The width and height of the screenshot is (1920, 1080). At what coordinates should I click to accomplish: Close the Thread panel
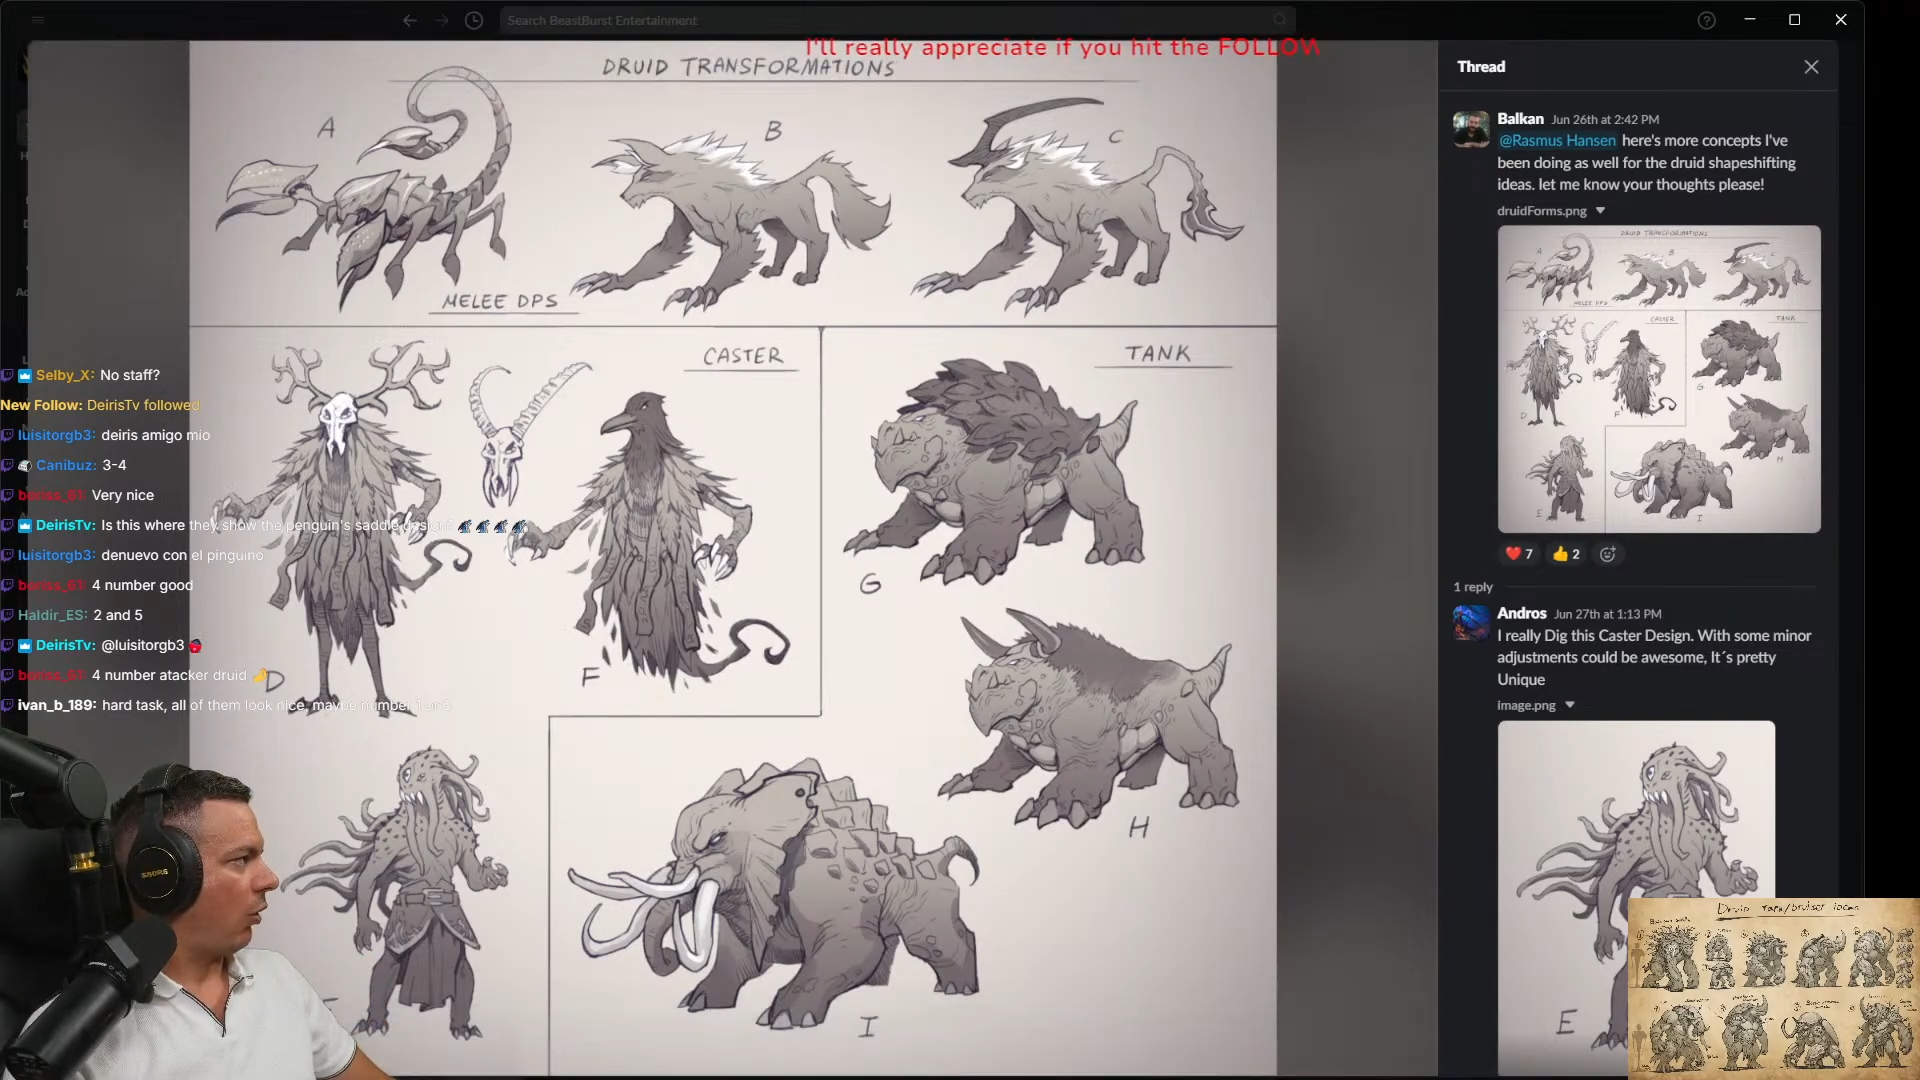click(1811, 67)
